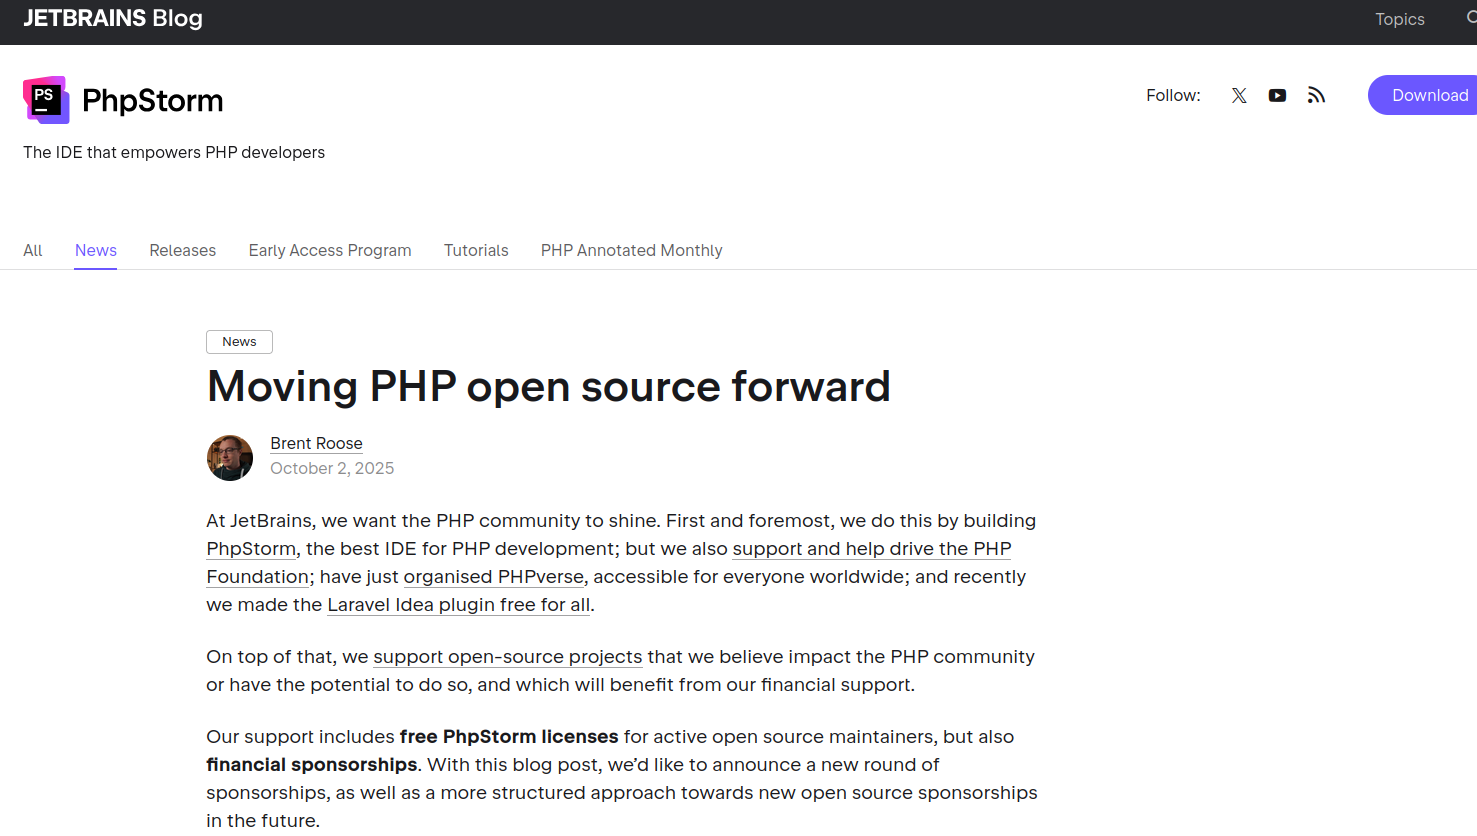Open the Topics menu
The width and height of the screenshot is (1477, 836).
coord(1399,19)
